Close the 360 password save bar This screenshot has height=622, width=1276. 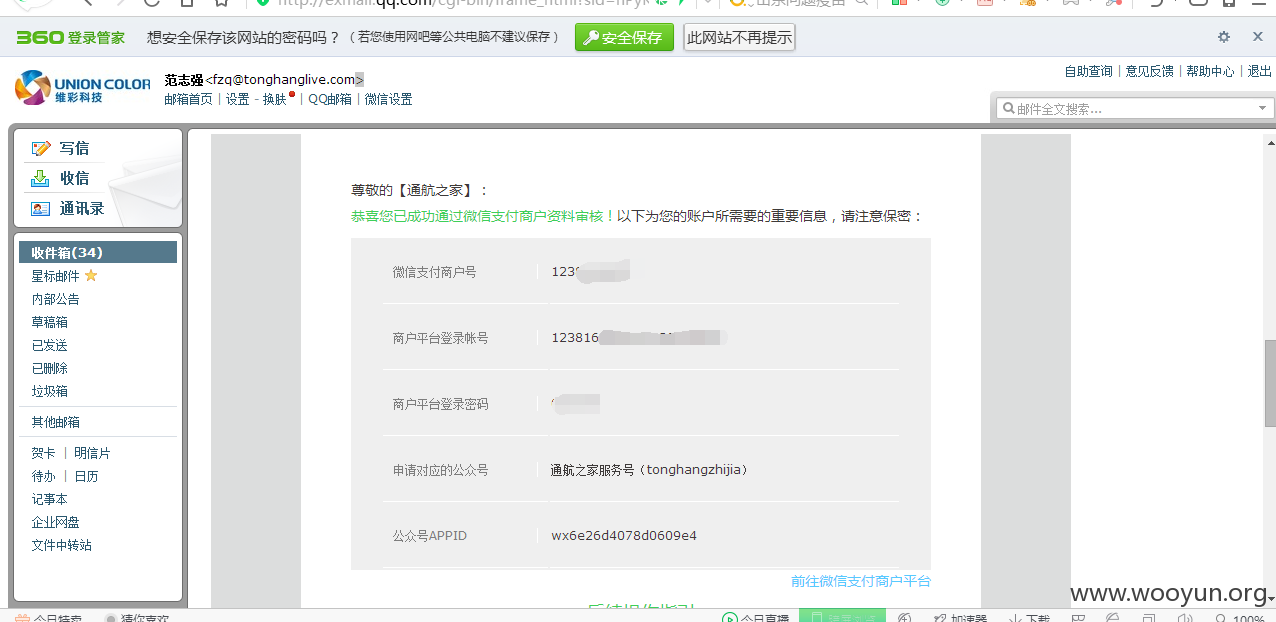tap(1258, 37)
